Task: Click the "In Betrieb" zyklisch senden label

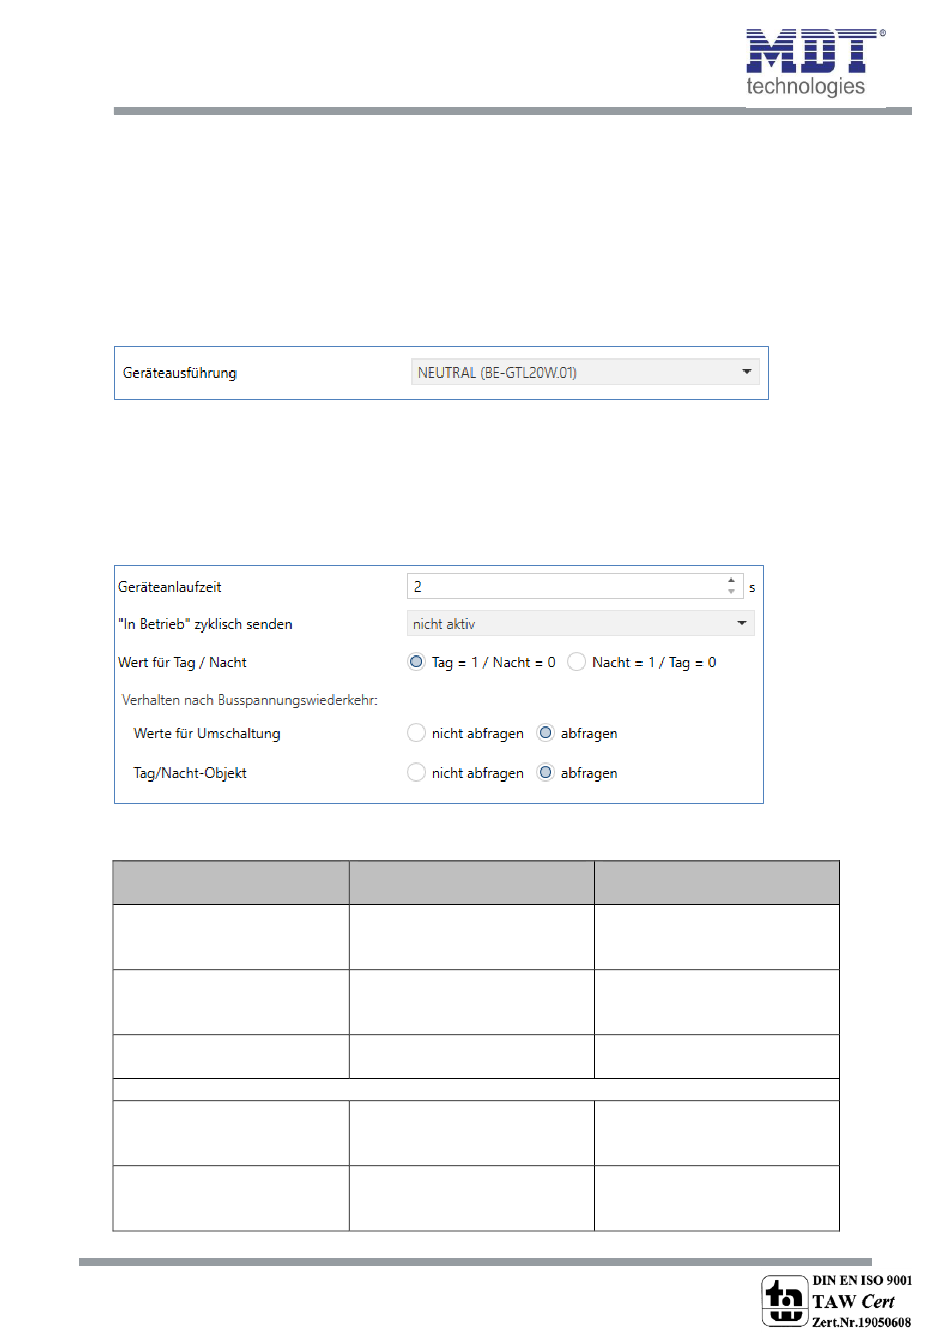Action: 205,624
